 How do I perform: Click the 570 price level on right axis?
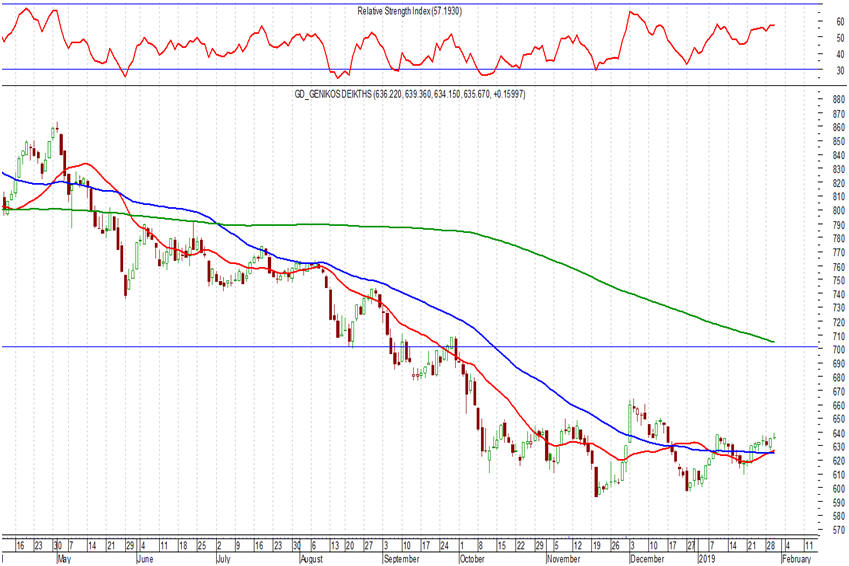click(x=839, y=530)
